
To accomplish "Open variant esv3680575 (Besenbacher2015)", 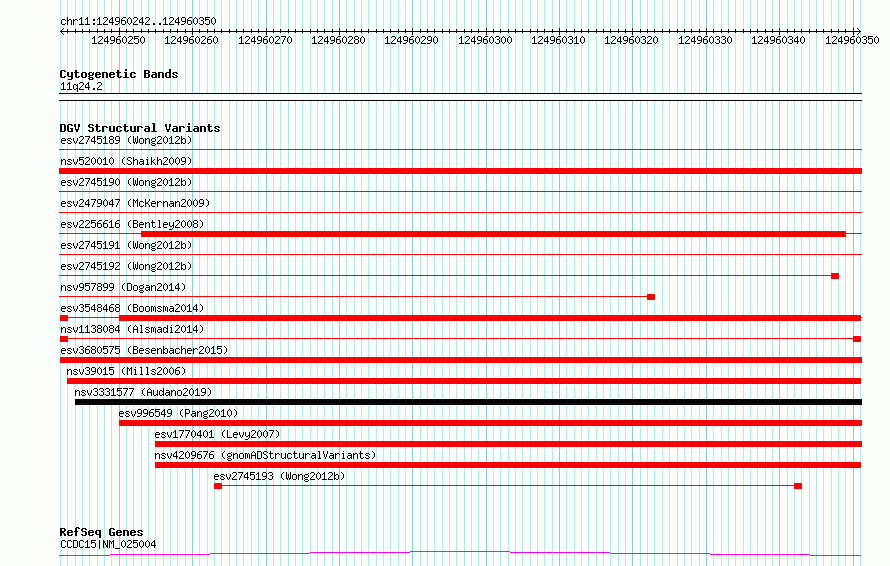I will click(144, 350).
